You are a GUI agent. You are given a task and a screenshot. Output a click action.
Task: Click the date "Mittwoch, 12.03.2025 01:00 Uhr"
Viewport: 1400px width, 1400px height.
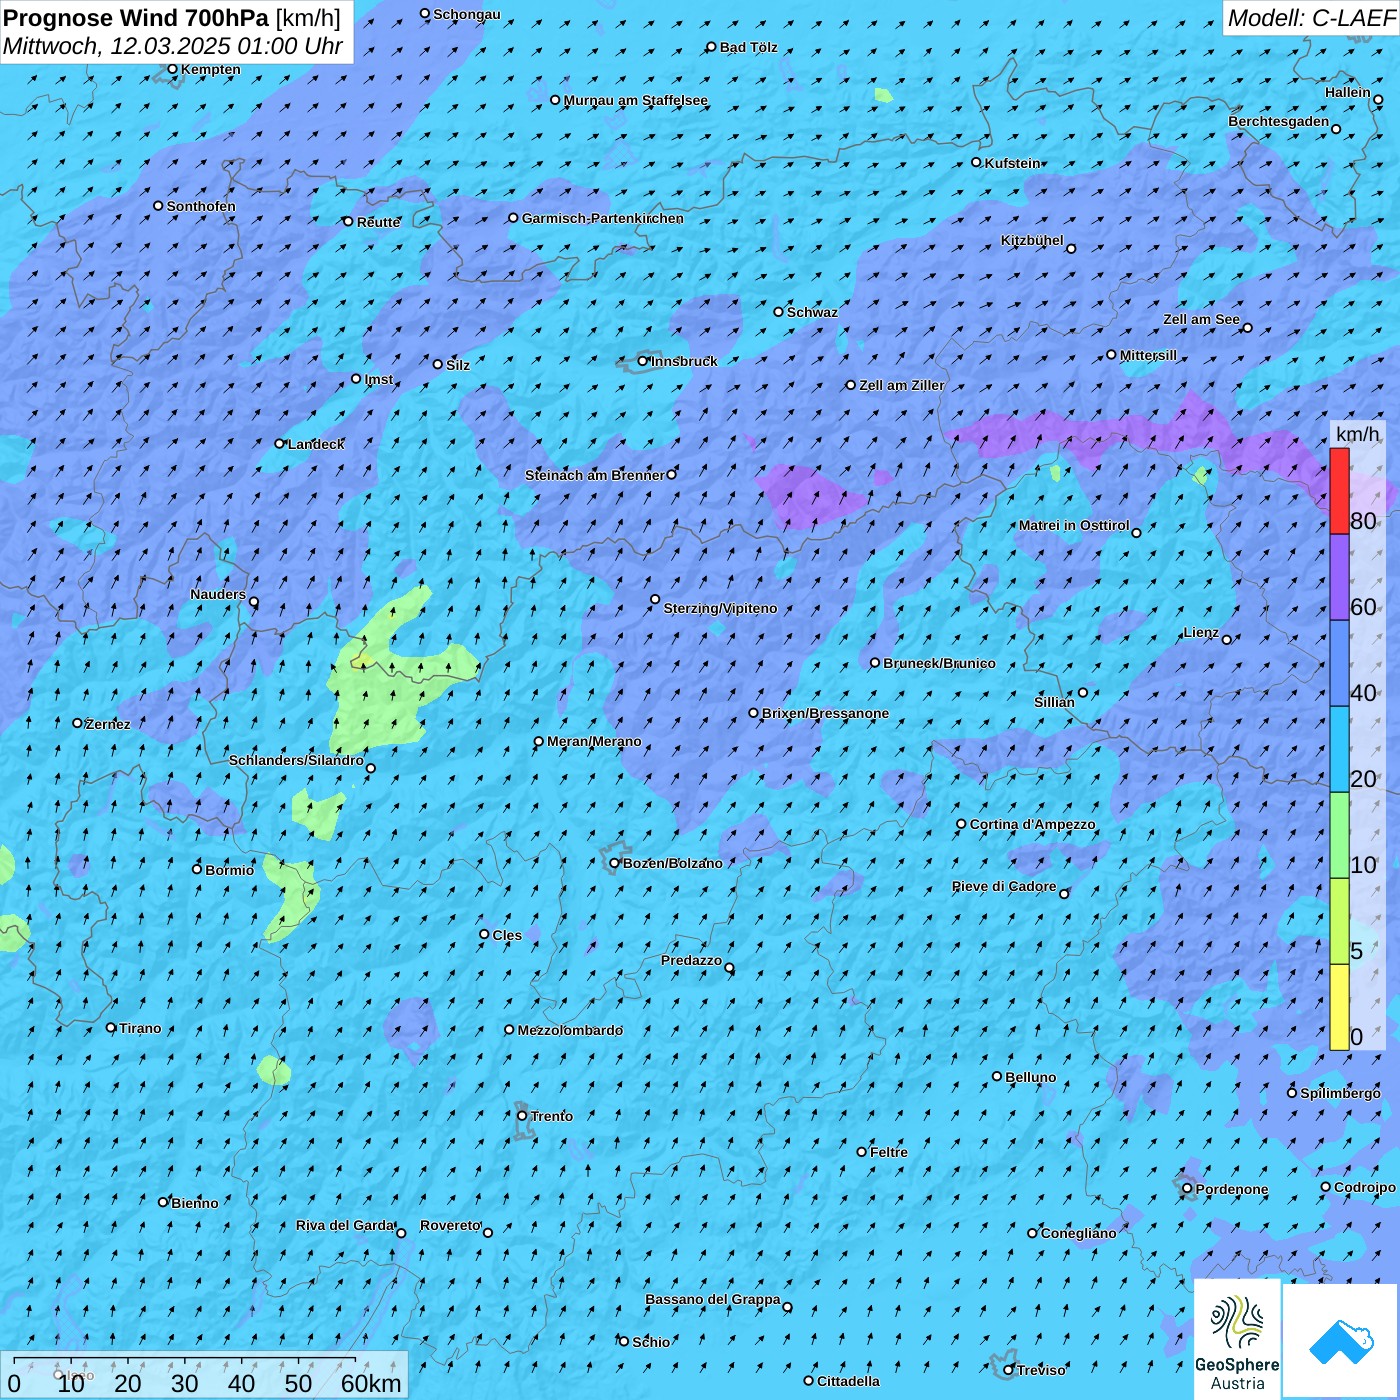pos(173,46)
